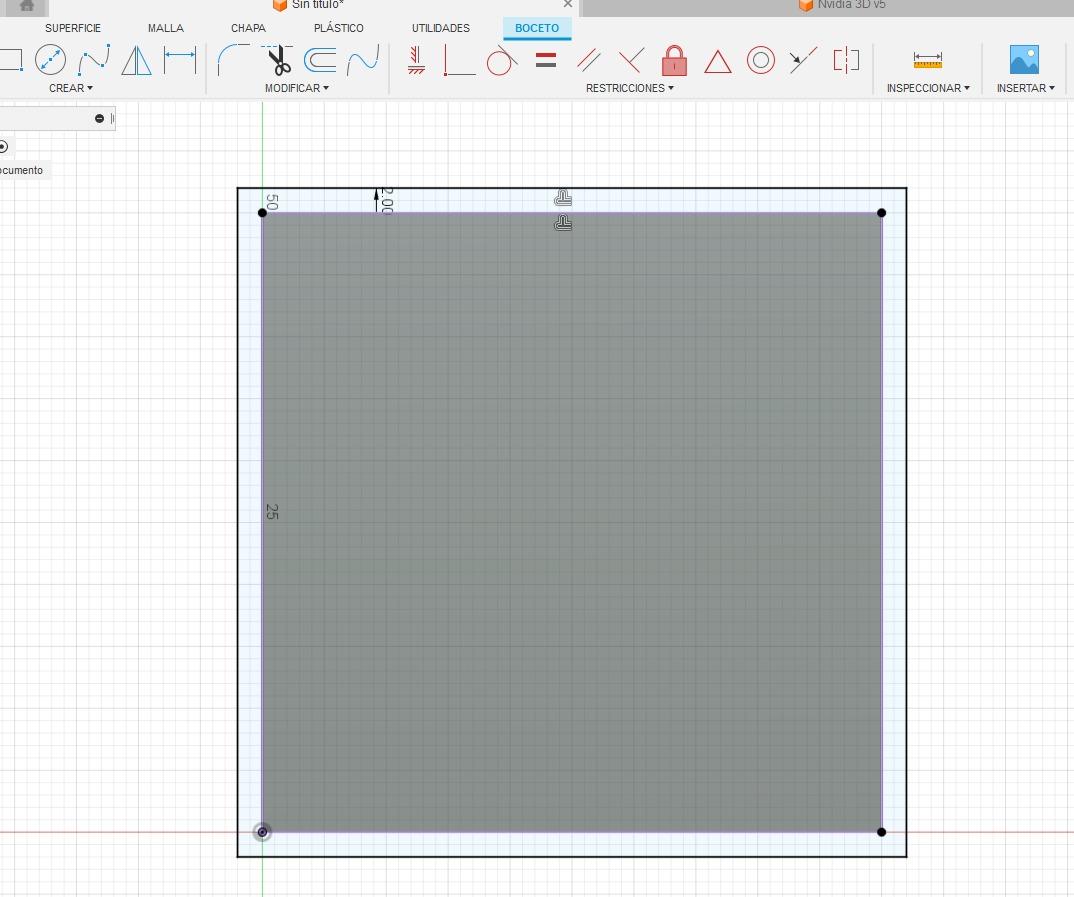The image size is (1074, 897).
Task: Select the 25 dimension label
Action: (272, 511)
